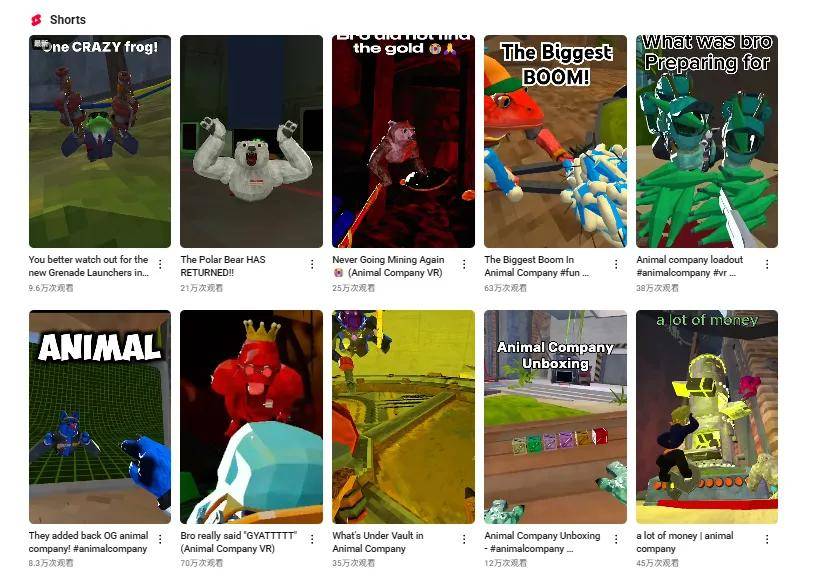Click the red Shorts logo icon
The image size is (813, 584).
(36, 20)
